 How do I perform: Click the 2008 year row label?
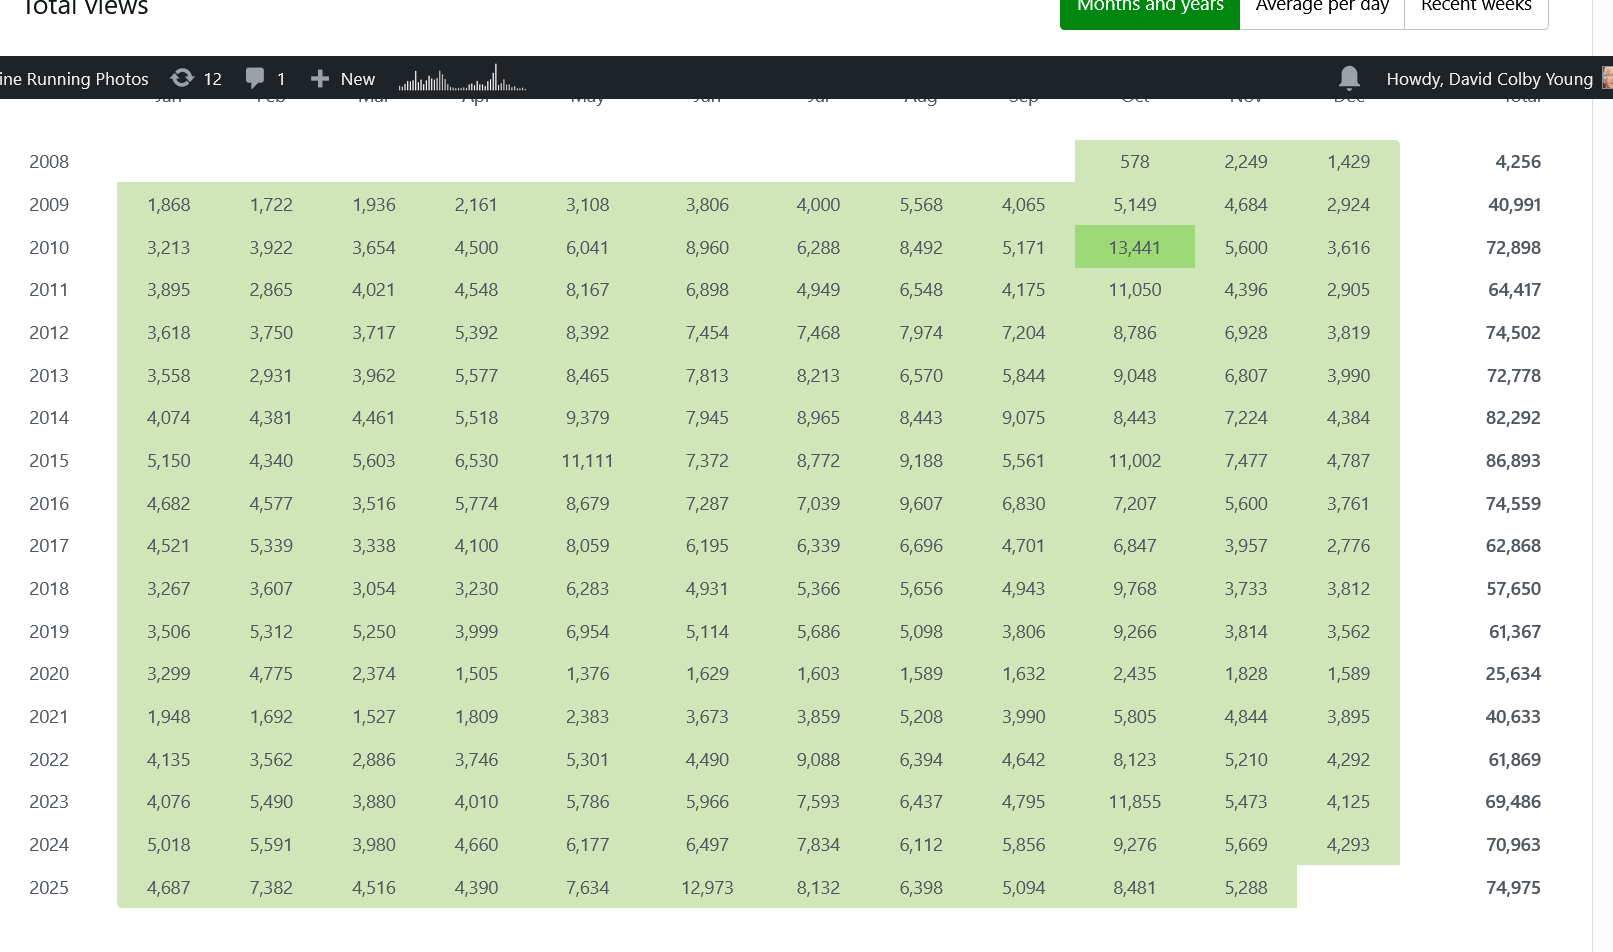coord(49,162)
